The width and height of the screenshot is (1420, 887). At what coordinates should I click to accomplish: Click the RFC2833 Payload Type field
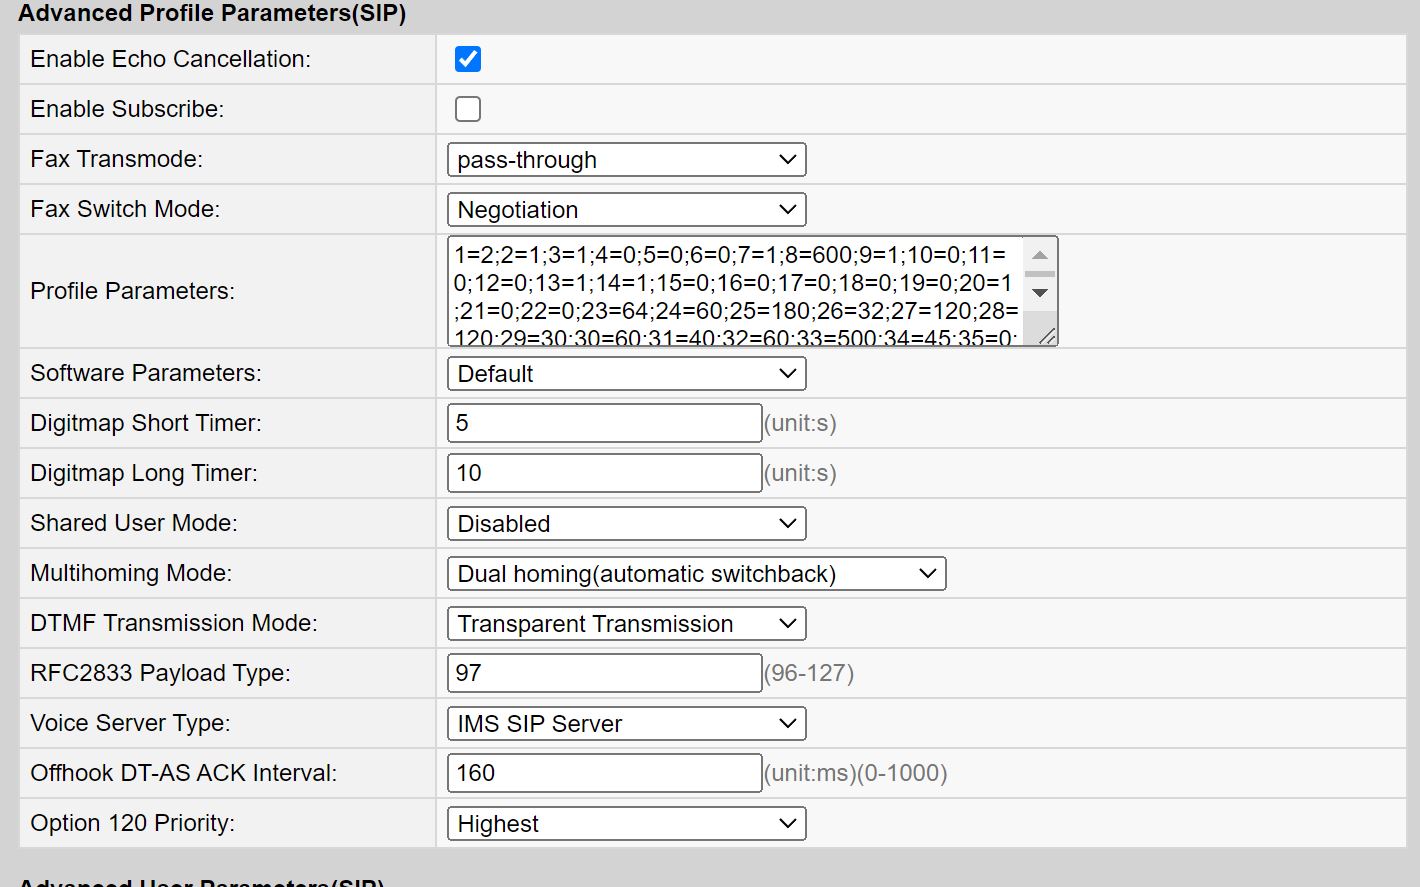(x=604, y=673)
